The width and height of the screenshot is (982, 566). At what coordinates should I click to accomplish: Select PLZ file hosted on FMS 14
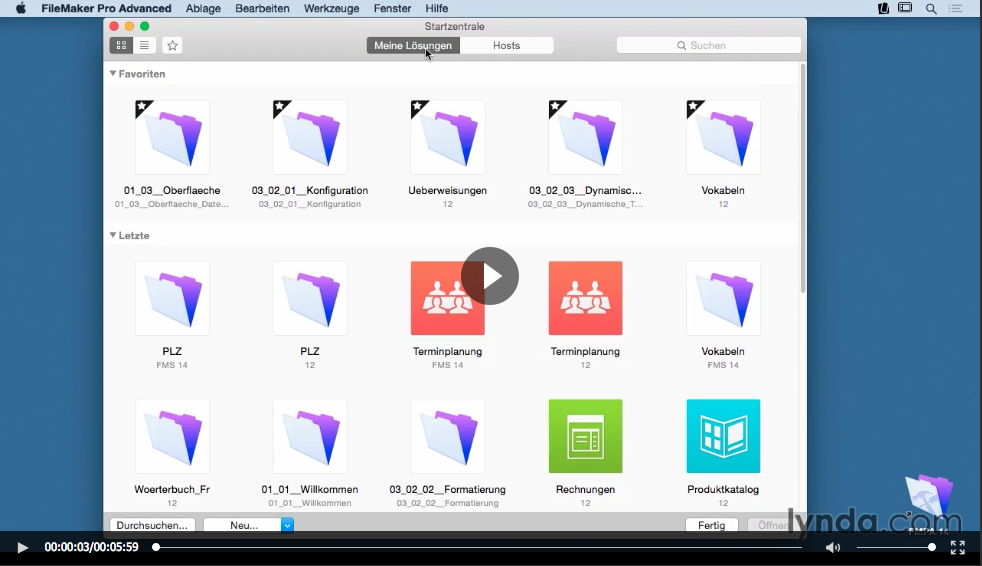(172, 298)
